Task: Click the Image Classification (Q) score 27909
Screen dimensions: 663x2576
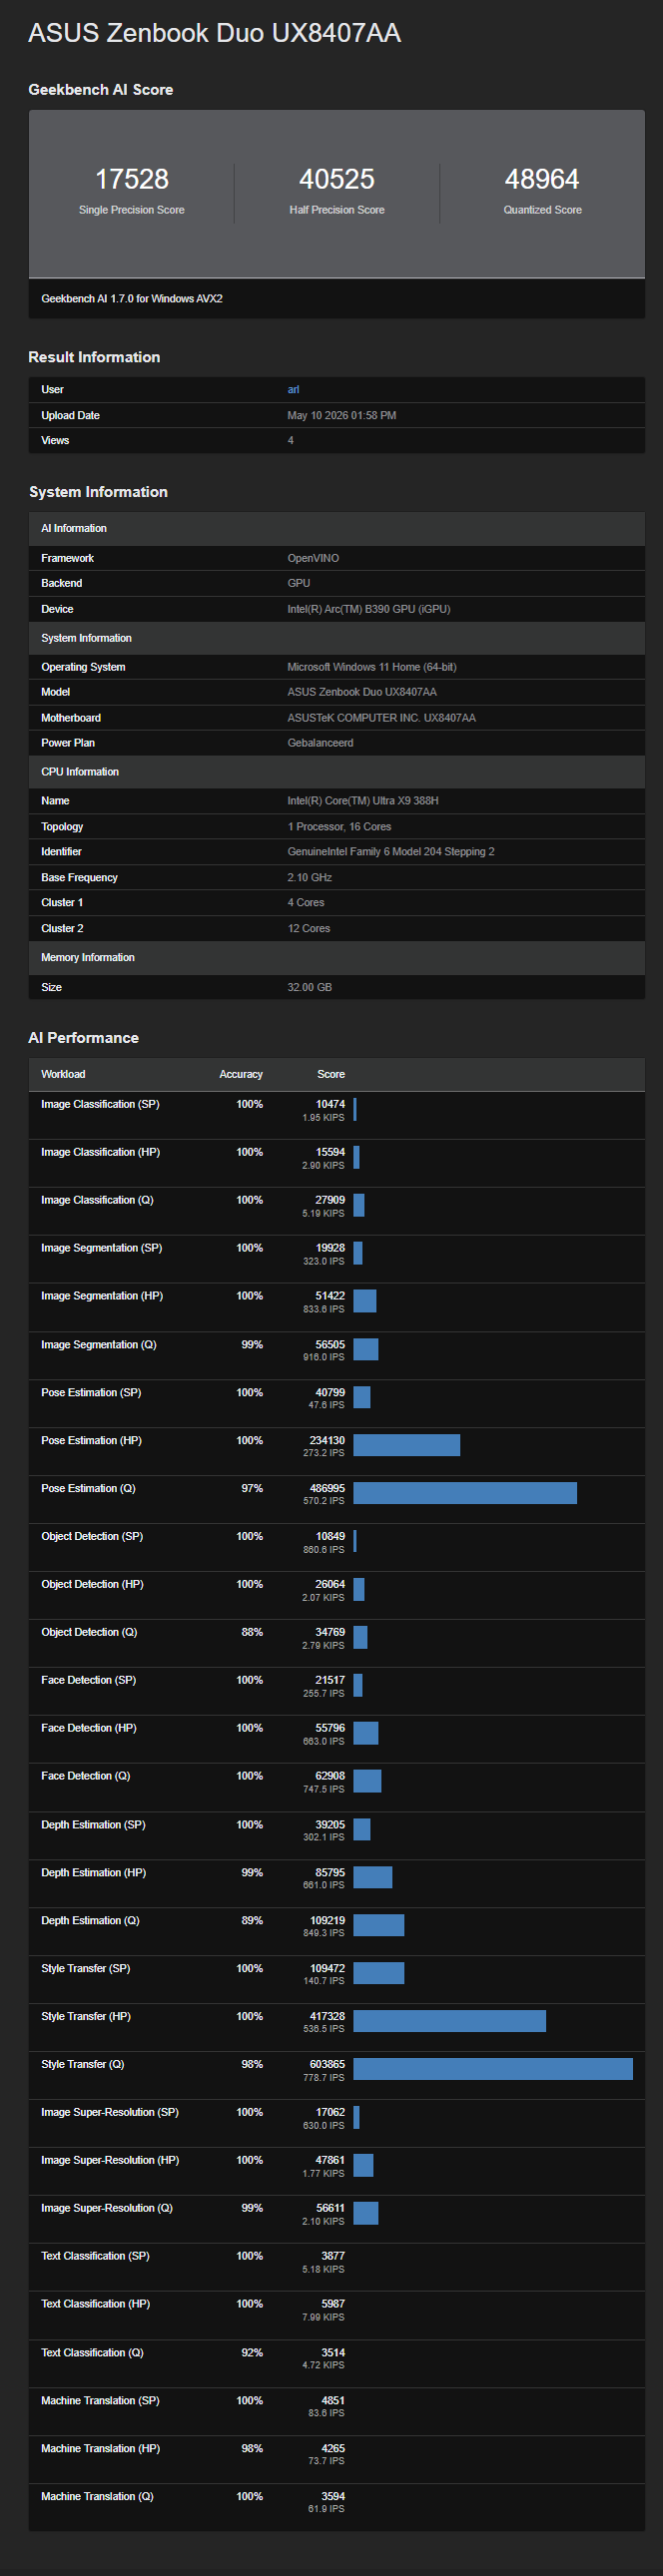Action: click(330, 1201)
